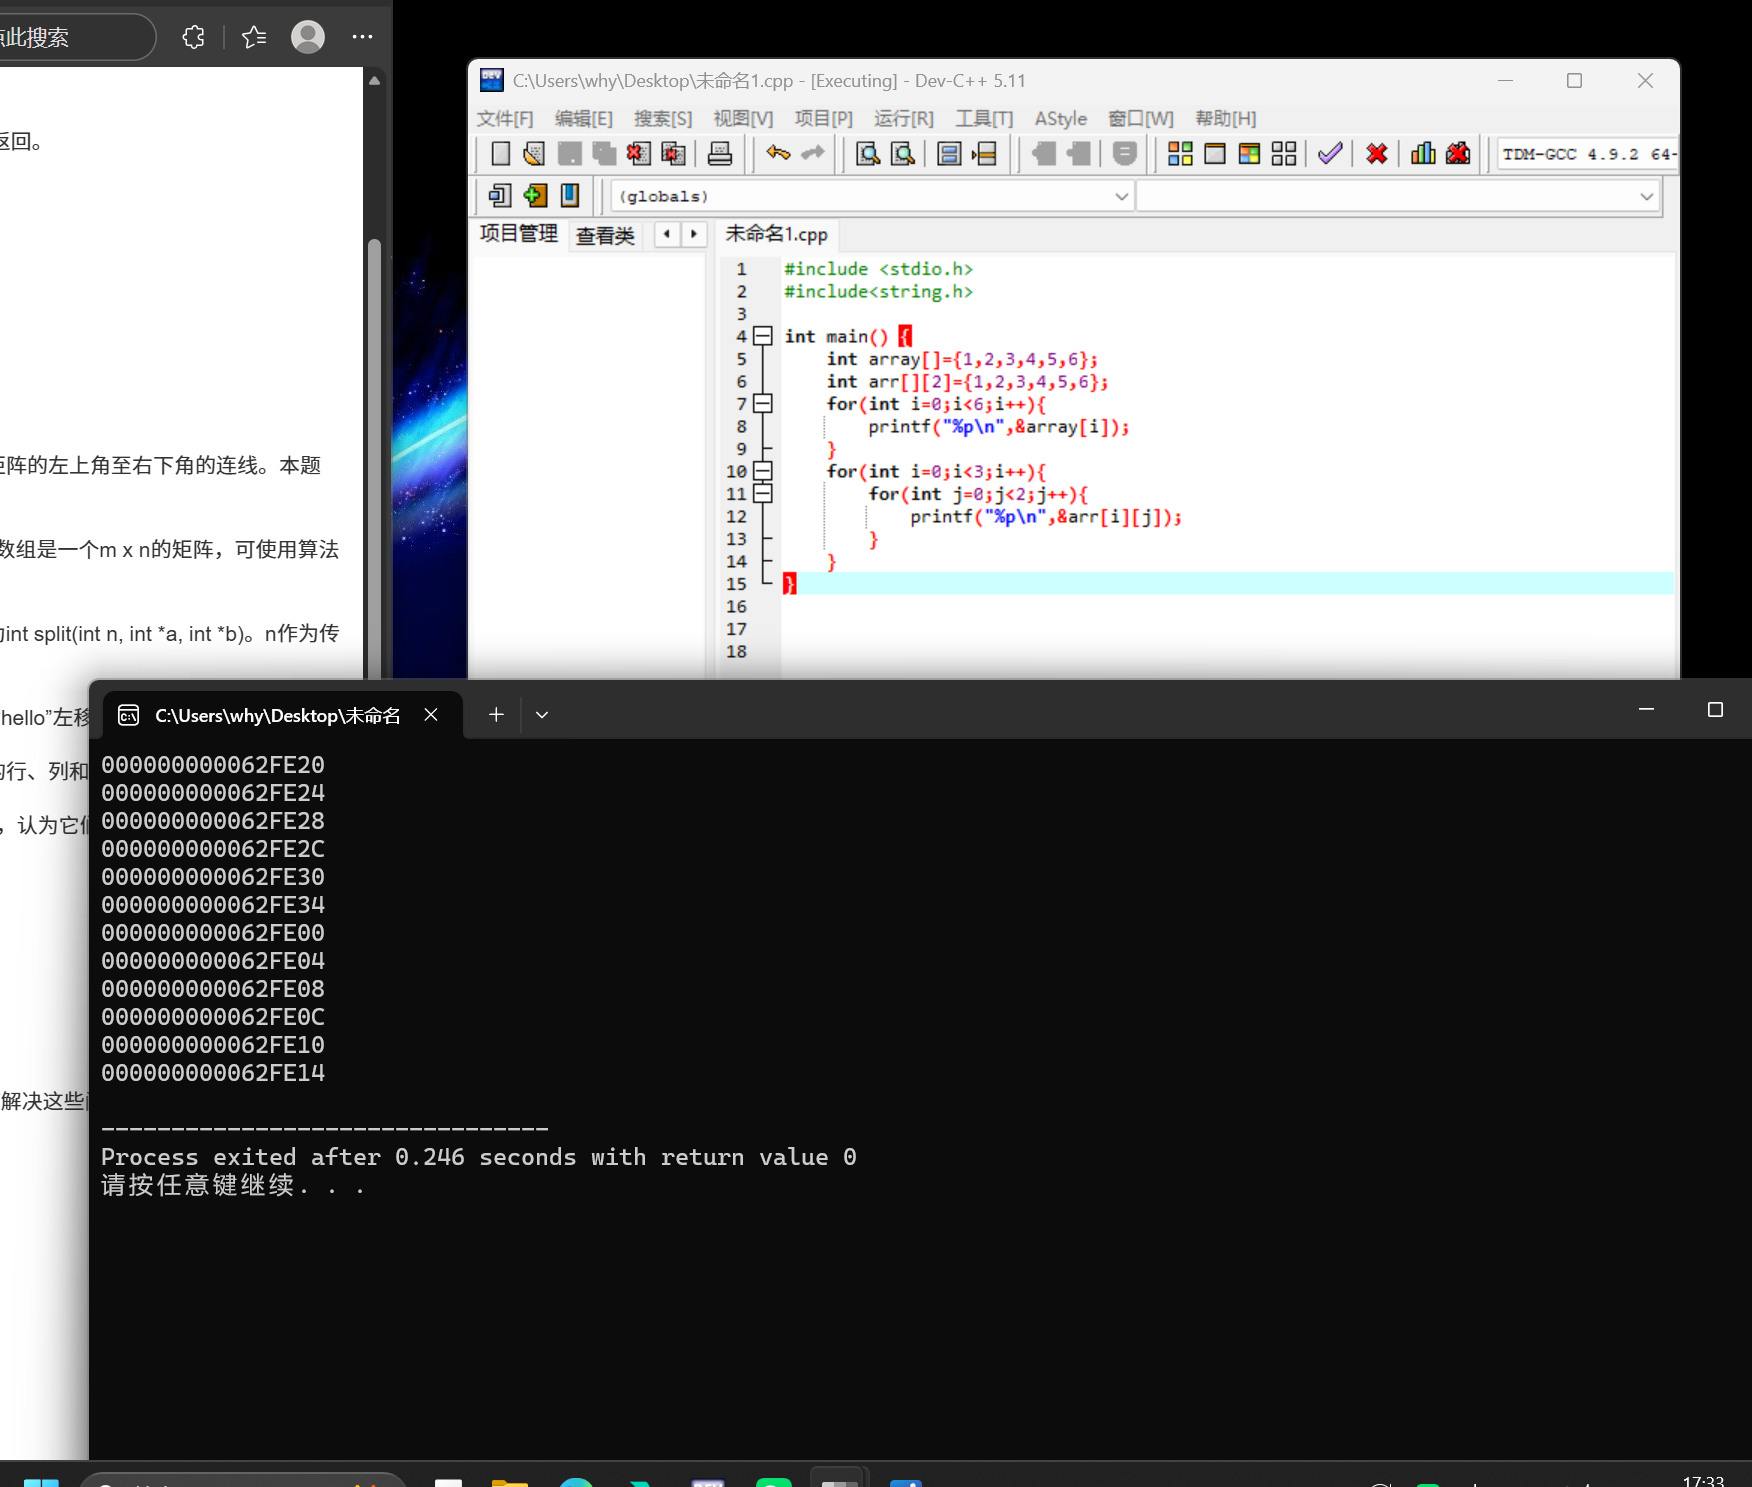Click the Close file icon with red X
The width and height of the screenshot is (1752, 1487).
[x=638, y=153]
